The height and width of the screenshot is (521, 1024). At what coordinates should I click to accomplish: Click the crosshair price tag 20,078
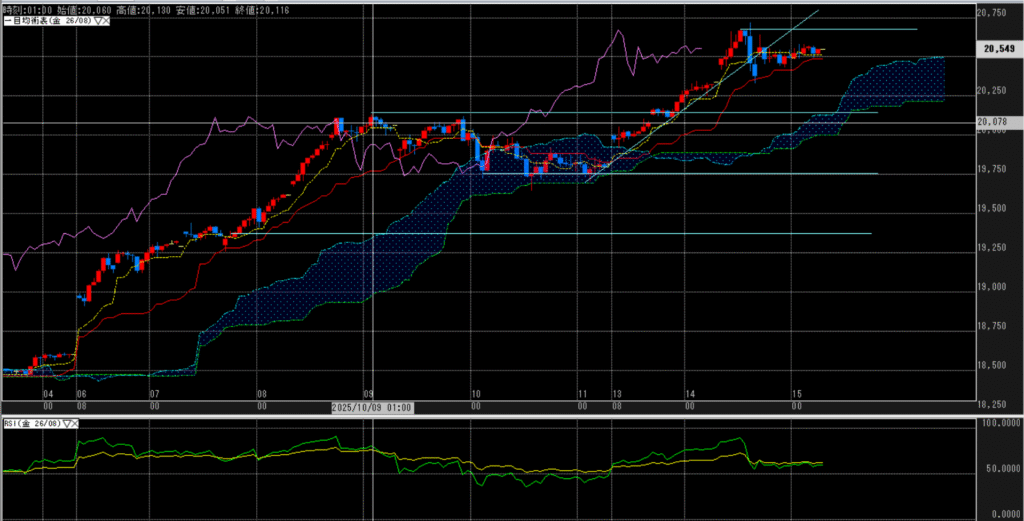pos(995,122)
